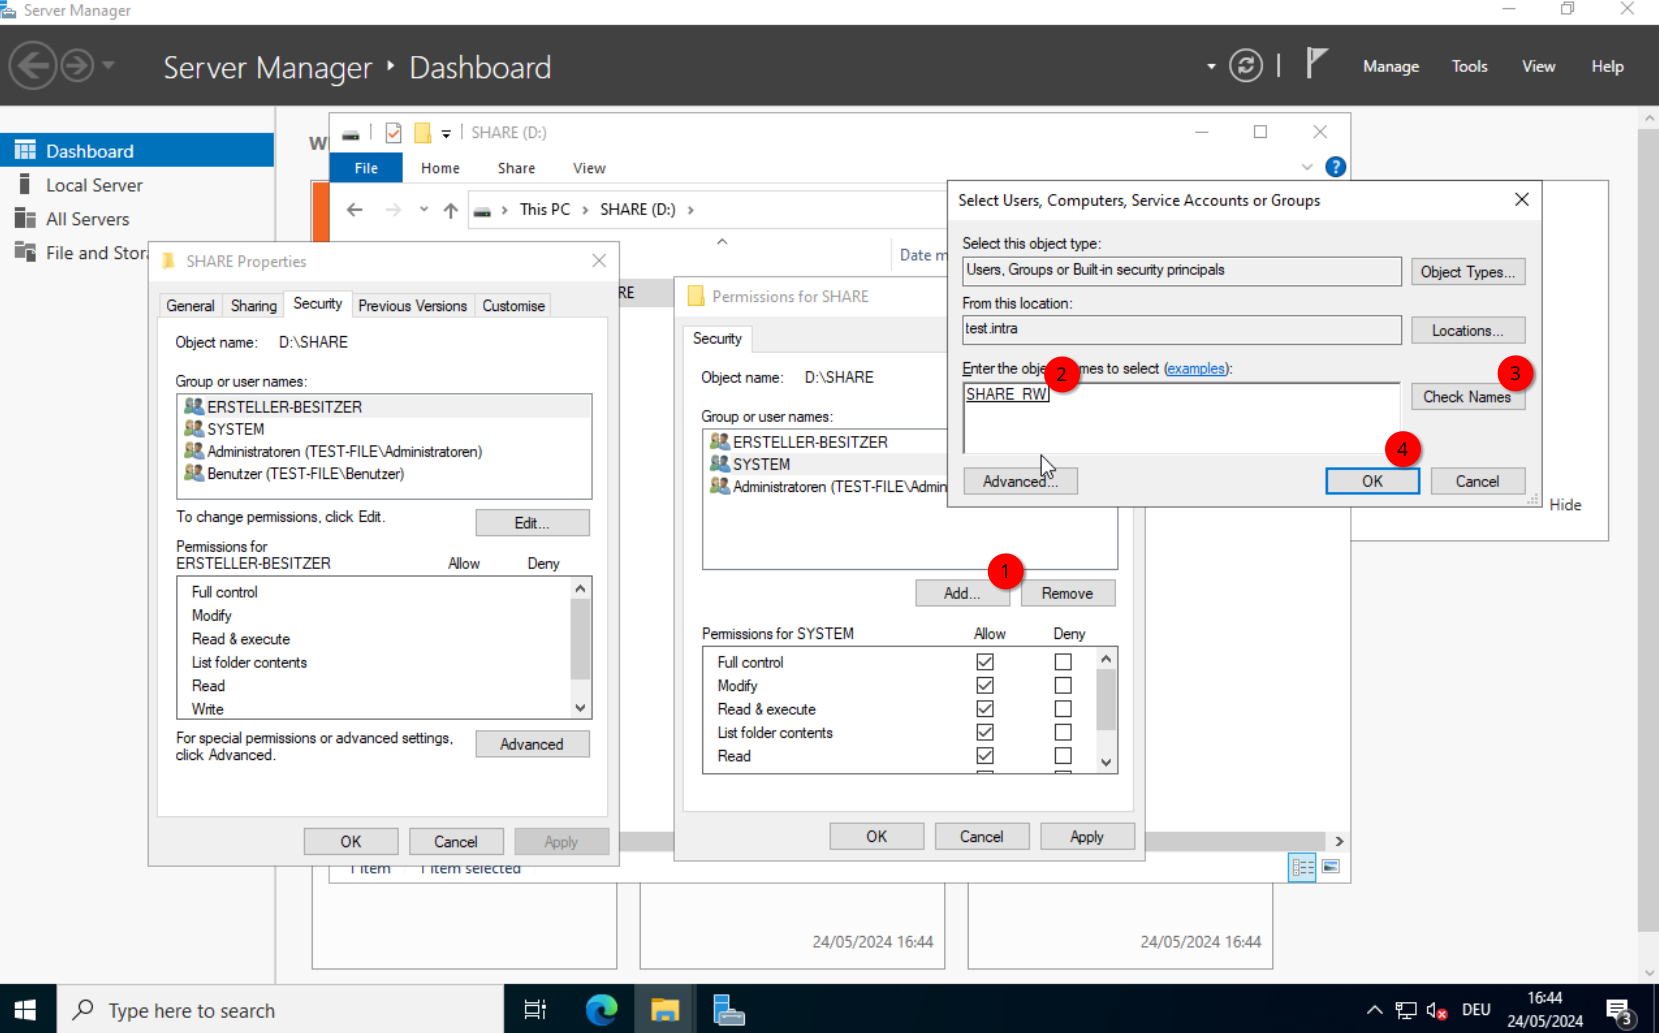Open the Previous Versions tab
Viewport: 1659px width, 1033px height.
(412, 305)
